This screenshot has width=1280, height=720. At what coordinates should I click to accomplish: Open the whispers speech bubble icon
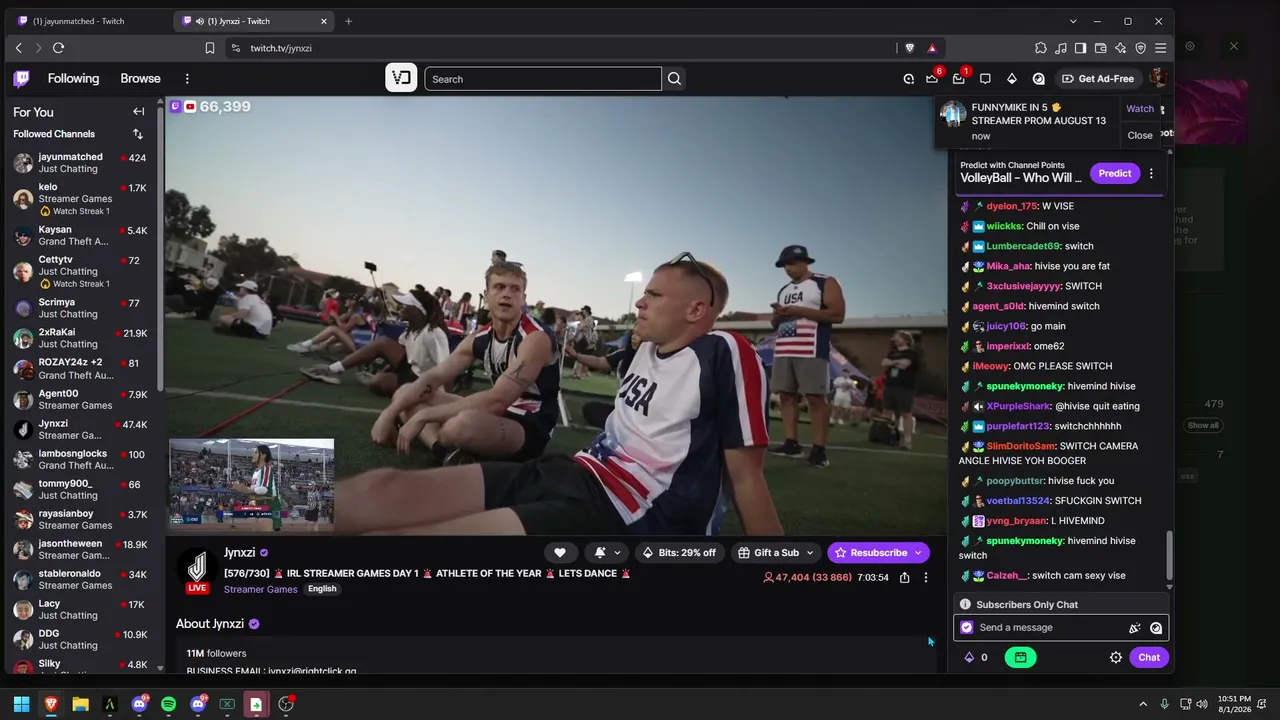[985, 79]
